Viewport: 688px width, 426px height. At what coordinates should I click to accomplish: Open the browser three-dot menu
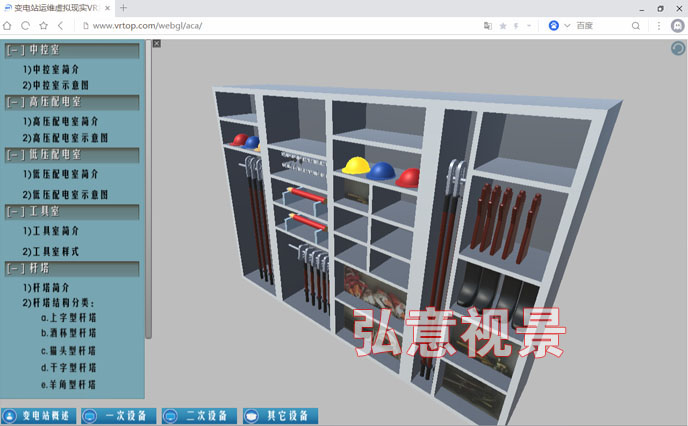point(659,26)
